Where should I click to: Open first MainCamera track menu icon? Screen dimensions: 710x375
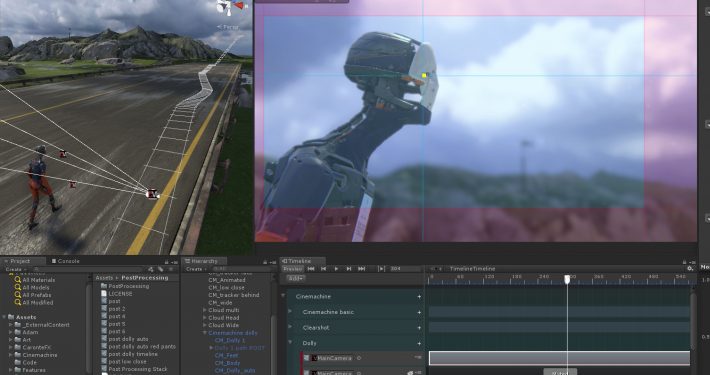click(x=418, y=358)
